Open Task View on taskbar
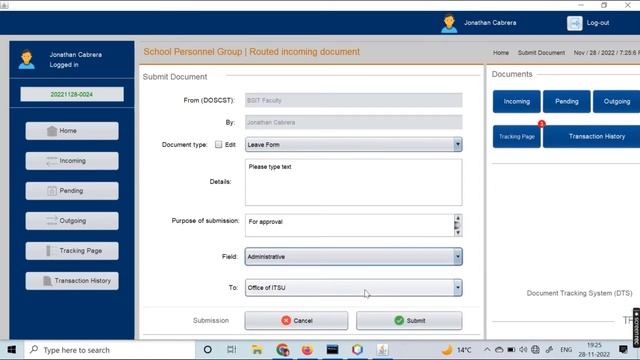Viewport: 640px width, 360px height. pyautogui.click(x=231, y=350)
